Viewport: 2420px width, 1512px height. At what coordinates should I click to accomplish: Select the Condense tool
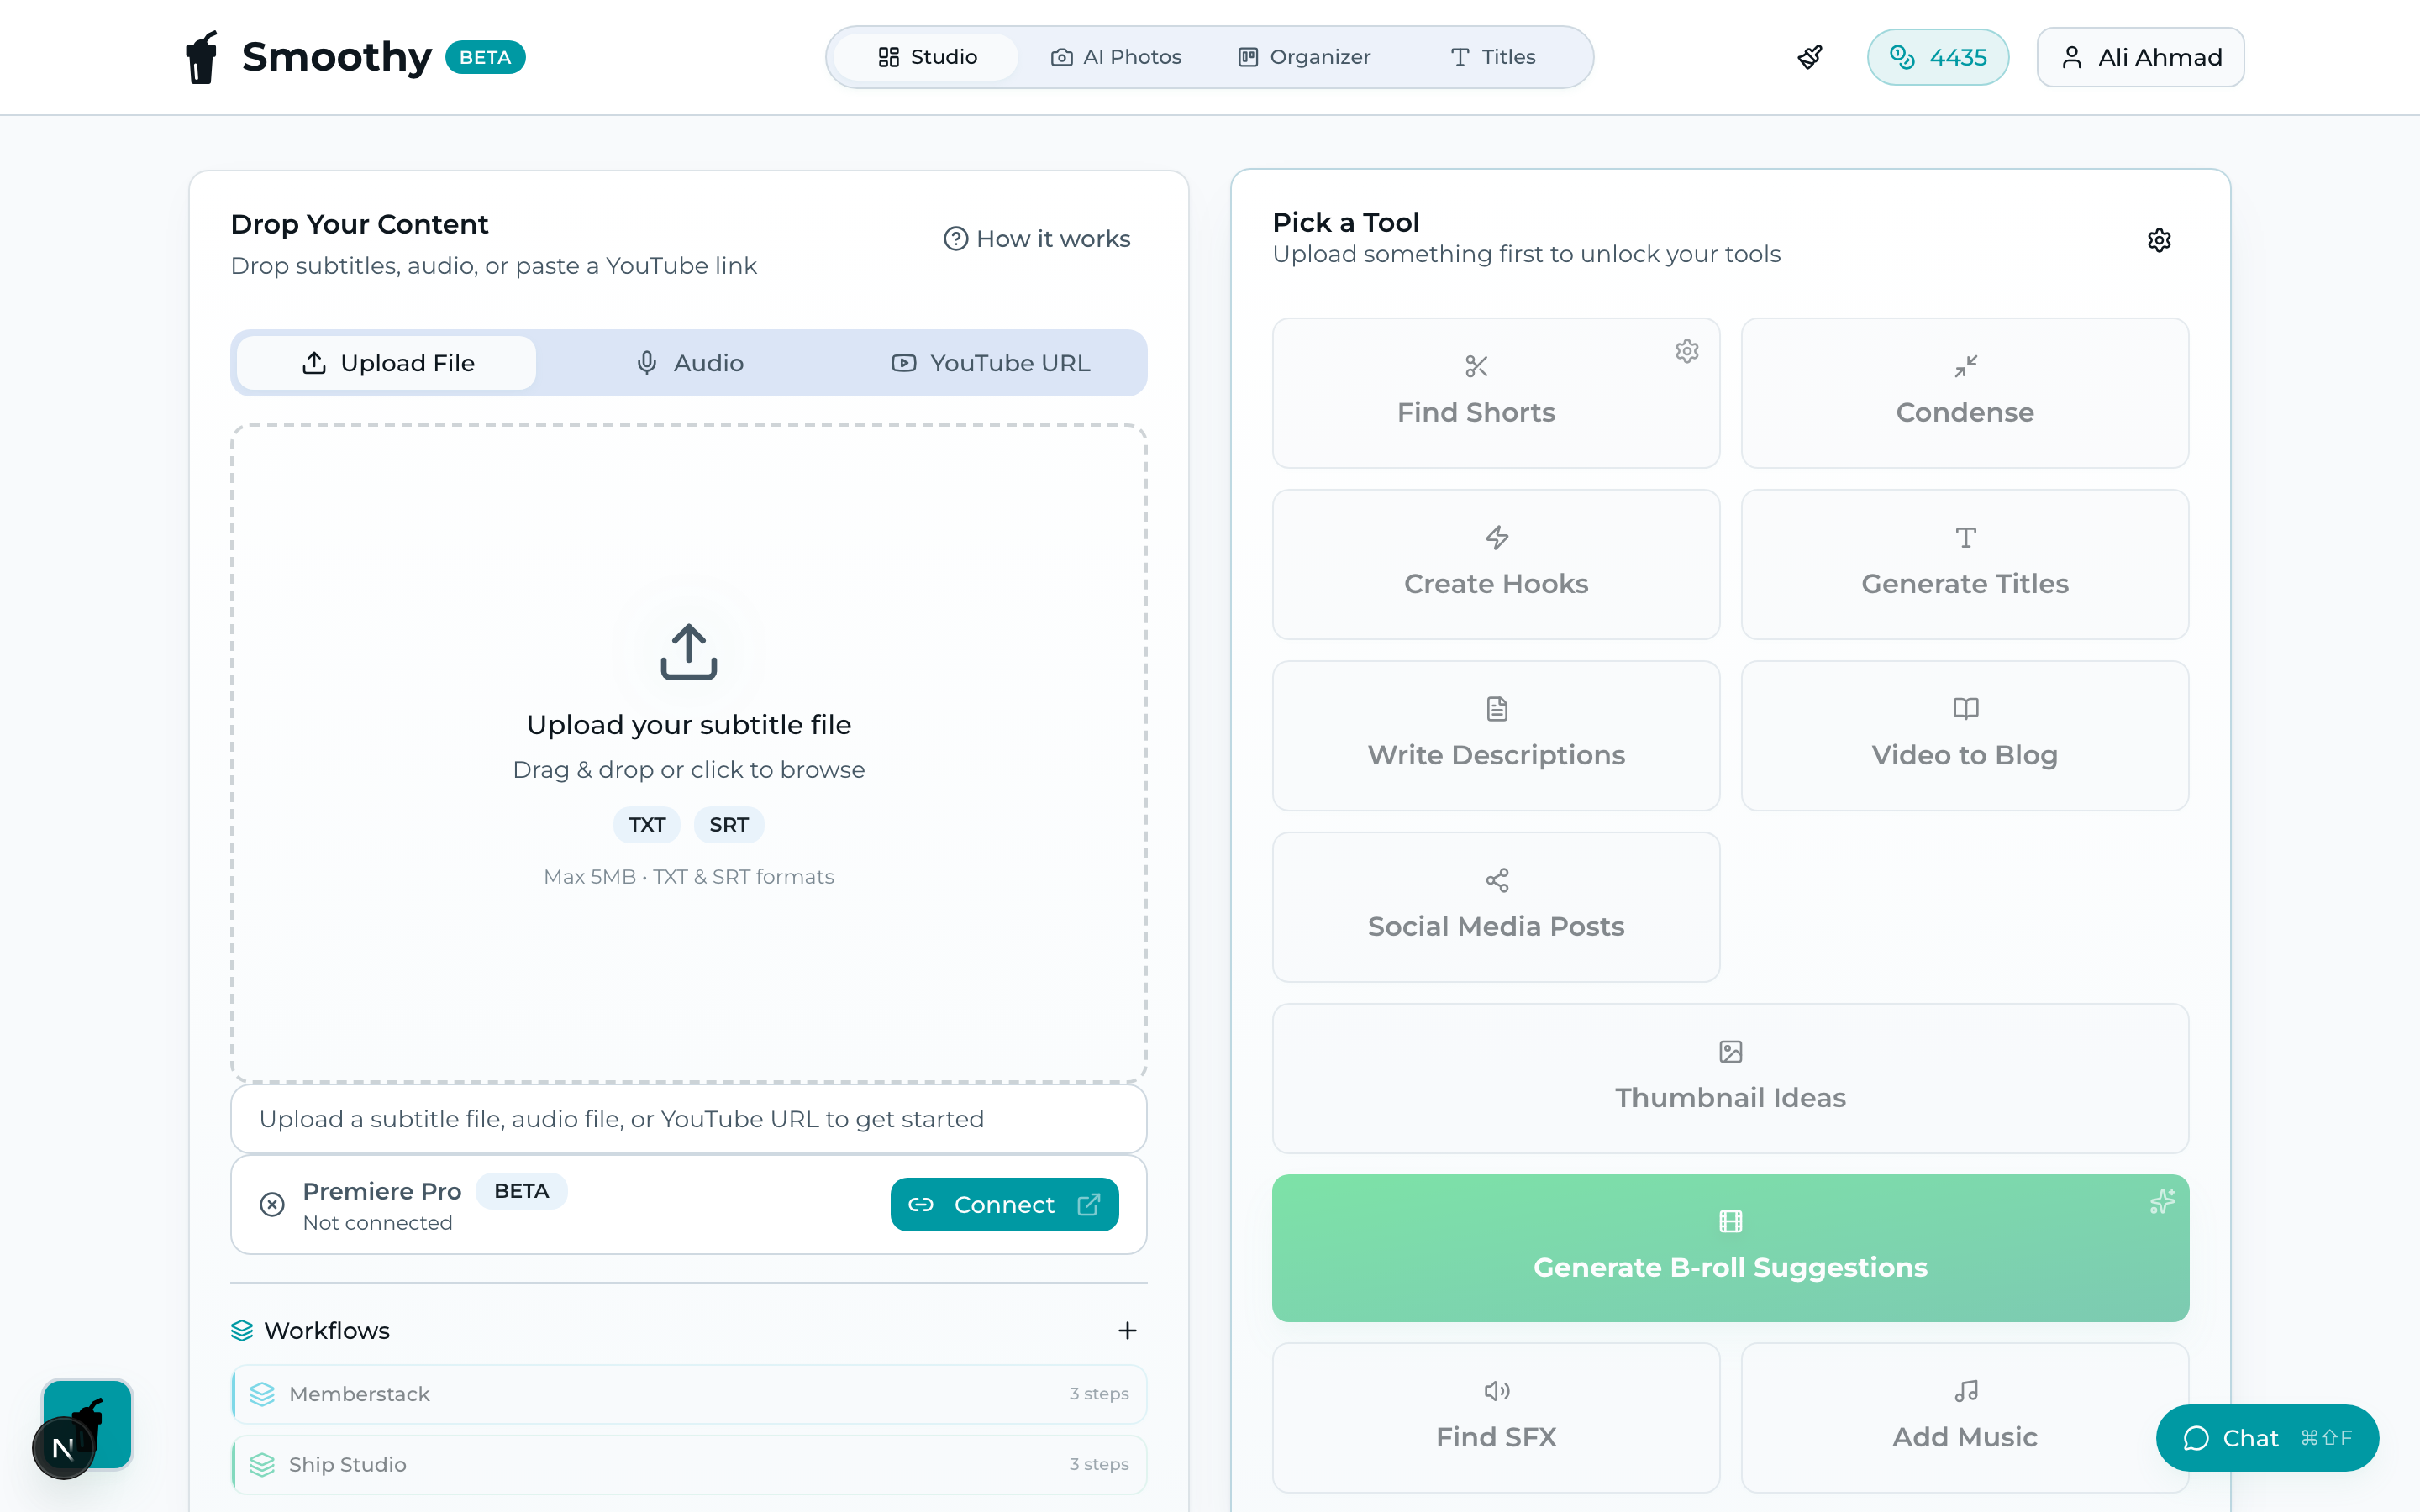1965,393
